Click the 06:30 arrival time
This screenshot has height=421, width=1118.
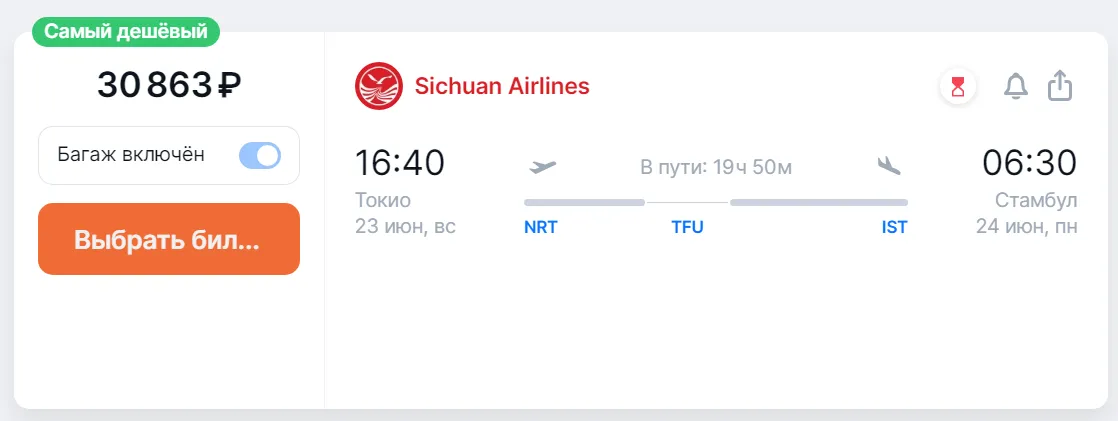1029,162
